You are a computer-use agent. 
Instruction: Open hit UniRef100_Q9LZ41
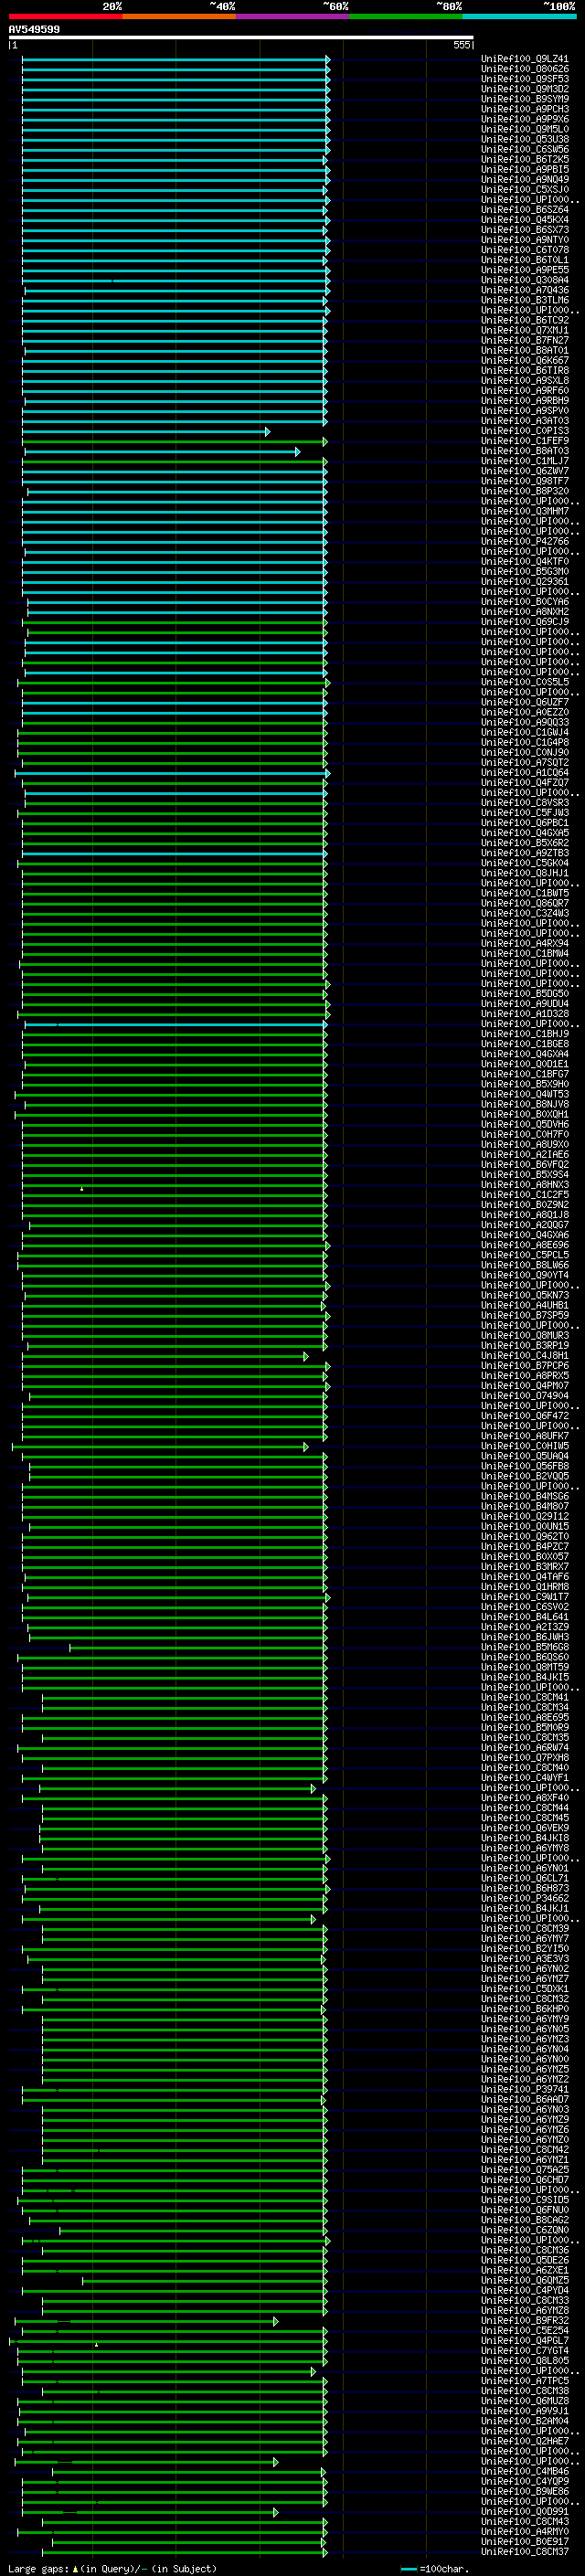tap(525, 59)
